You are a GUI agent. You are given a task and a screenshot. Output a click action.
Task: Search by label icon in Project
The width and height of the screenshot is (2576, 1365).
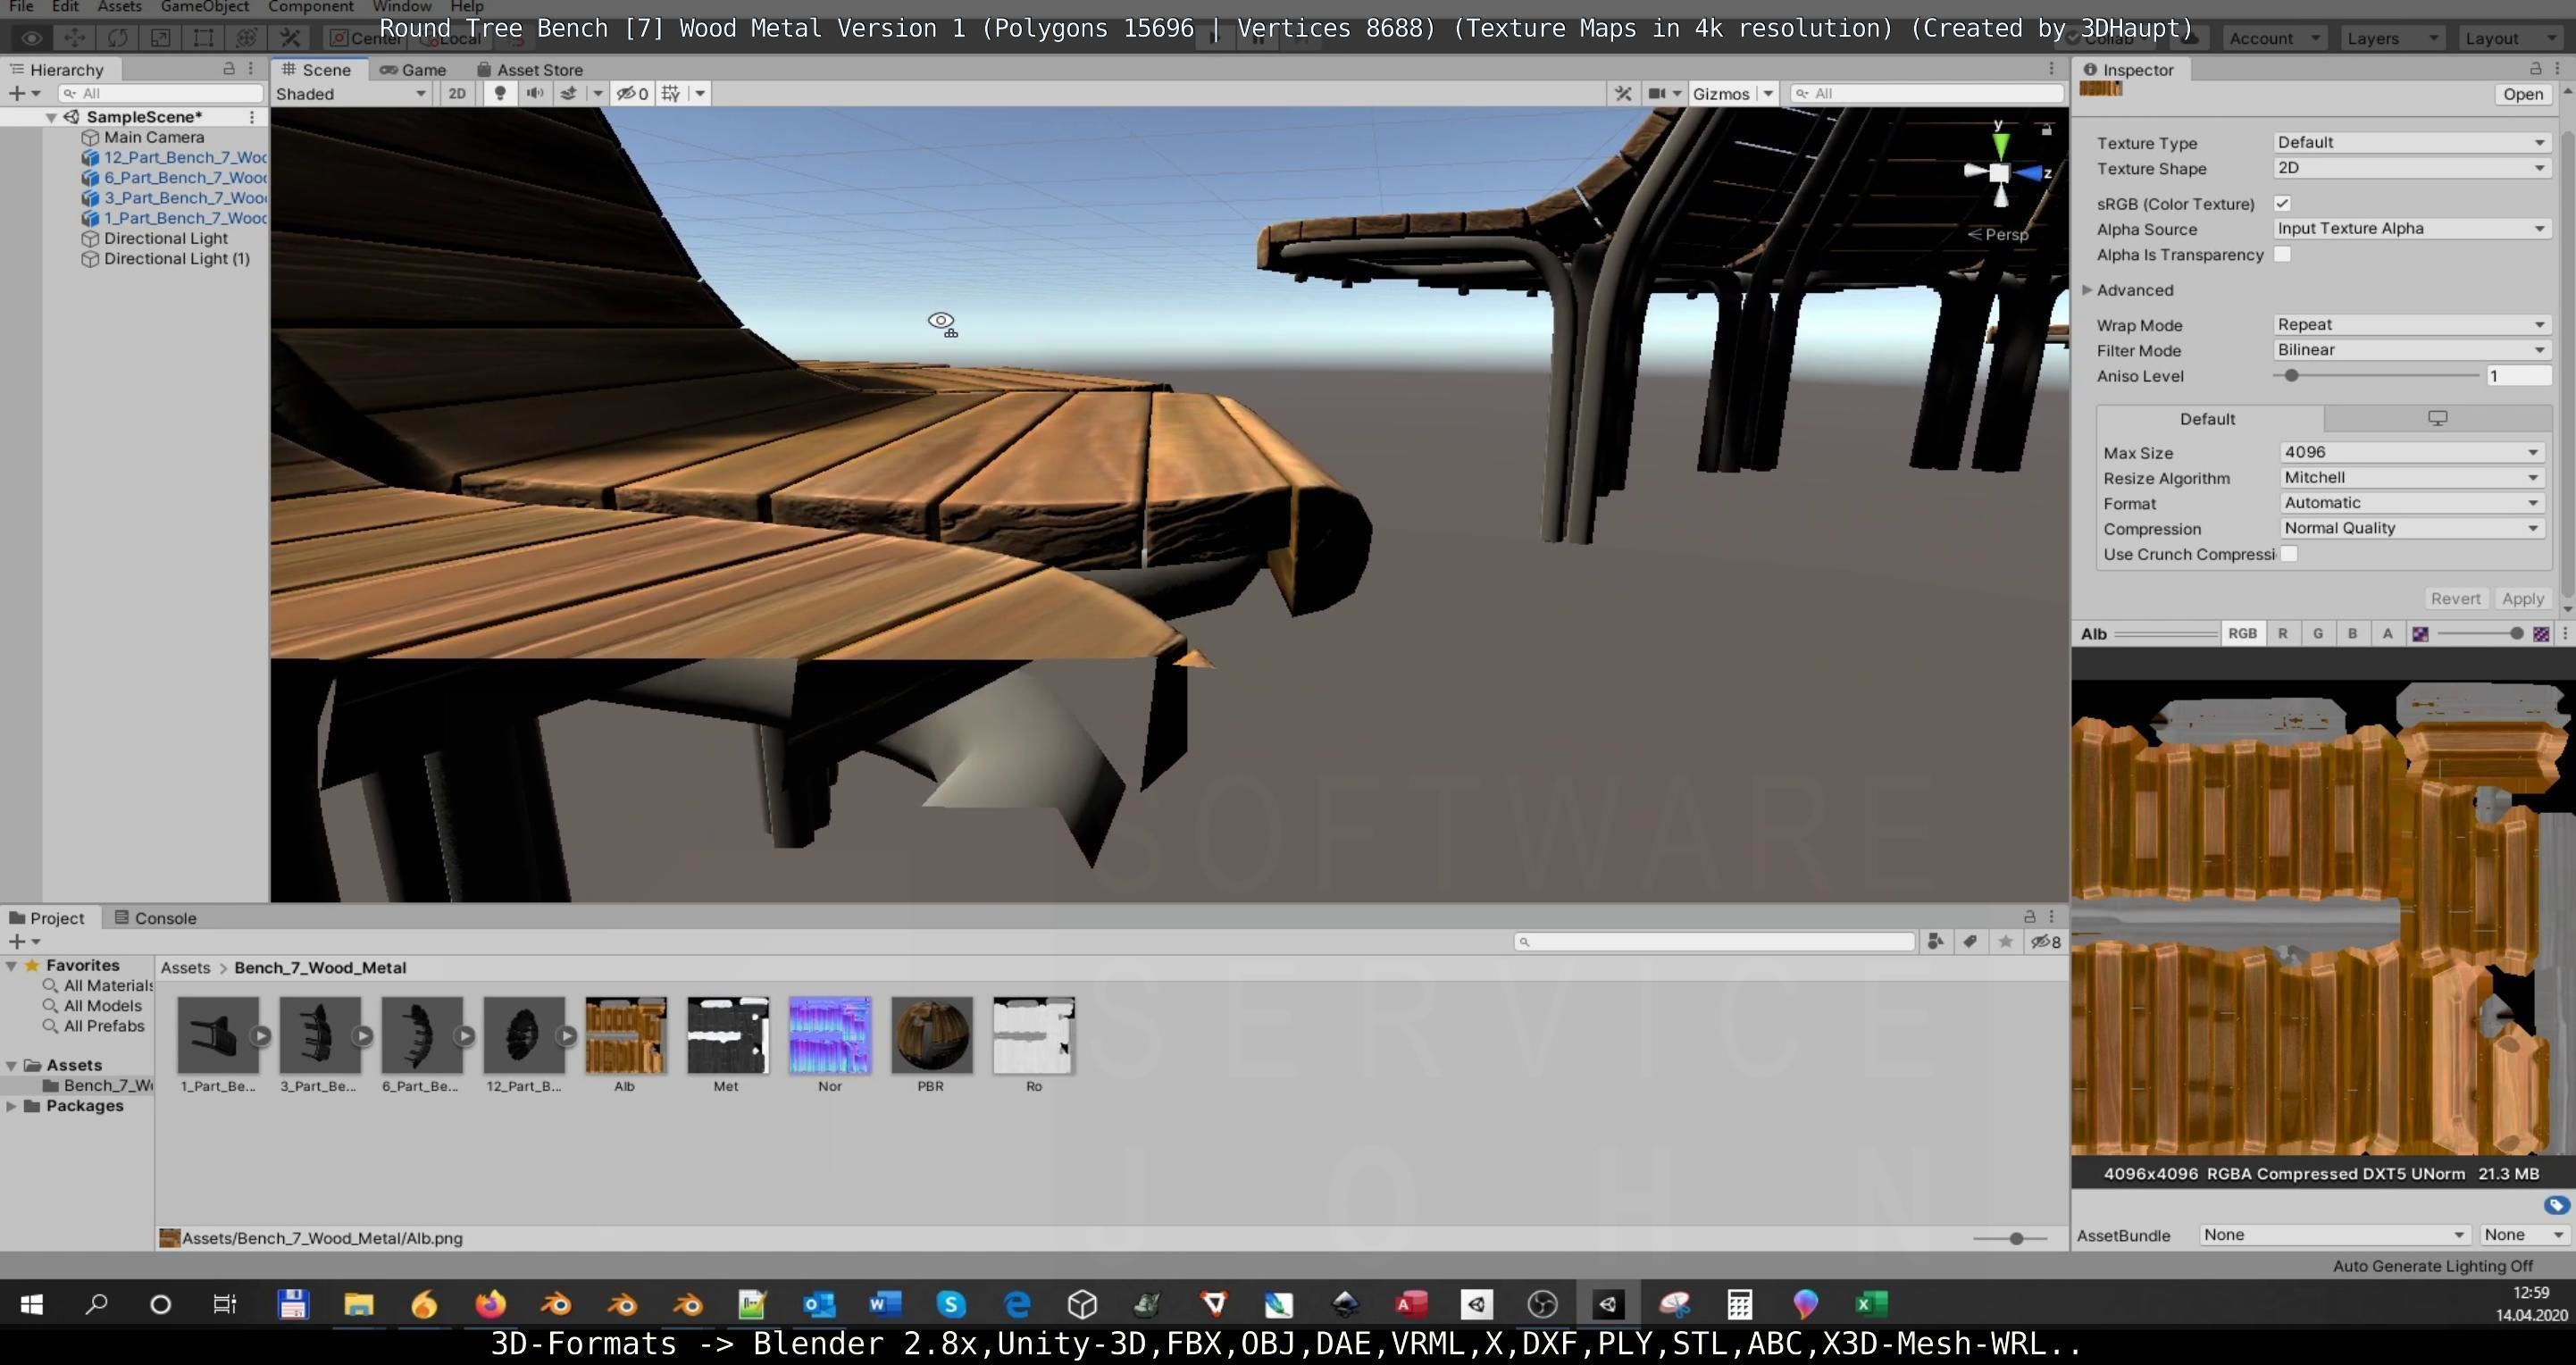pyautogui.click(x=1970, y=941)
